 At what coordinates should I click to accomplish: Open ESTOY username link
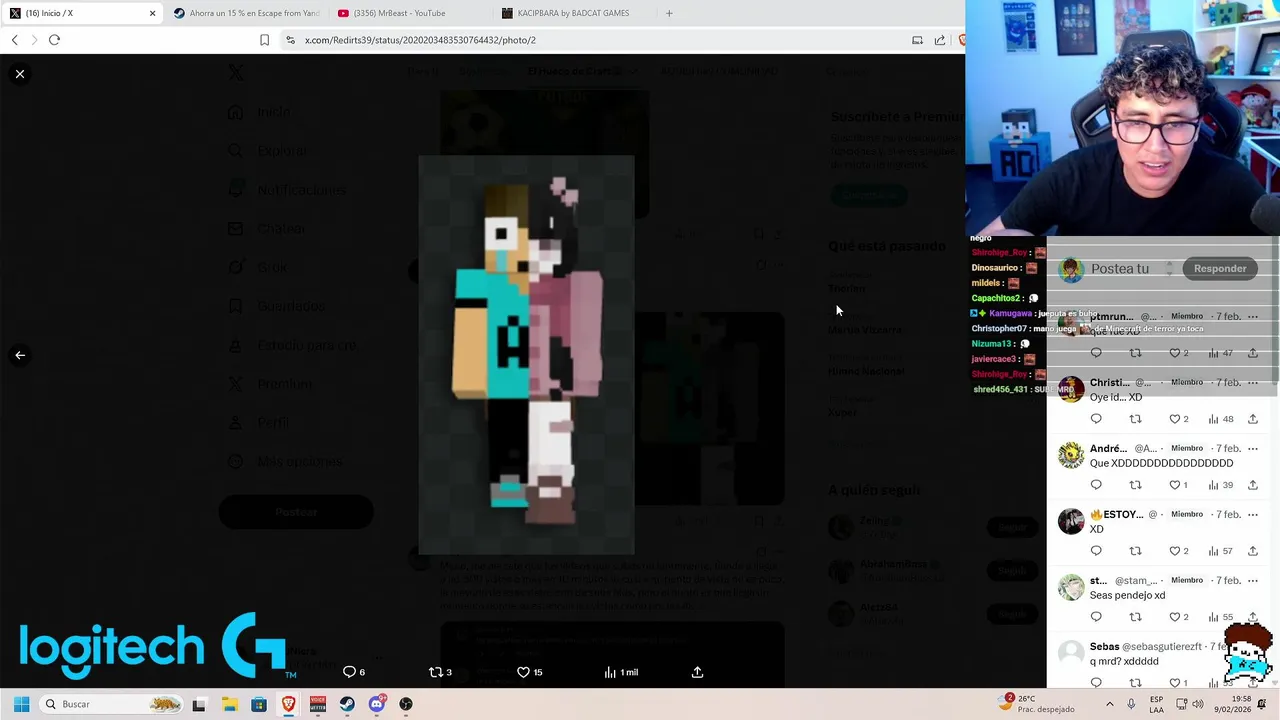point(1116,514)
